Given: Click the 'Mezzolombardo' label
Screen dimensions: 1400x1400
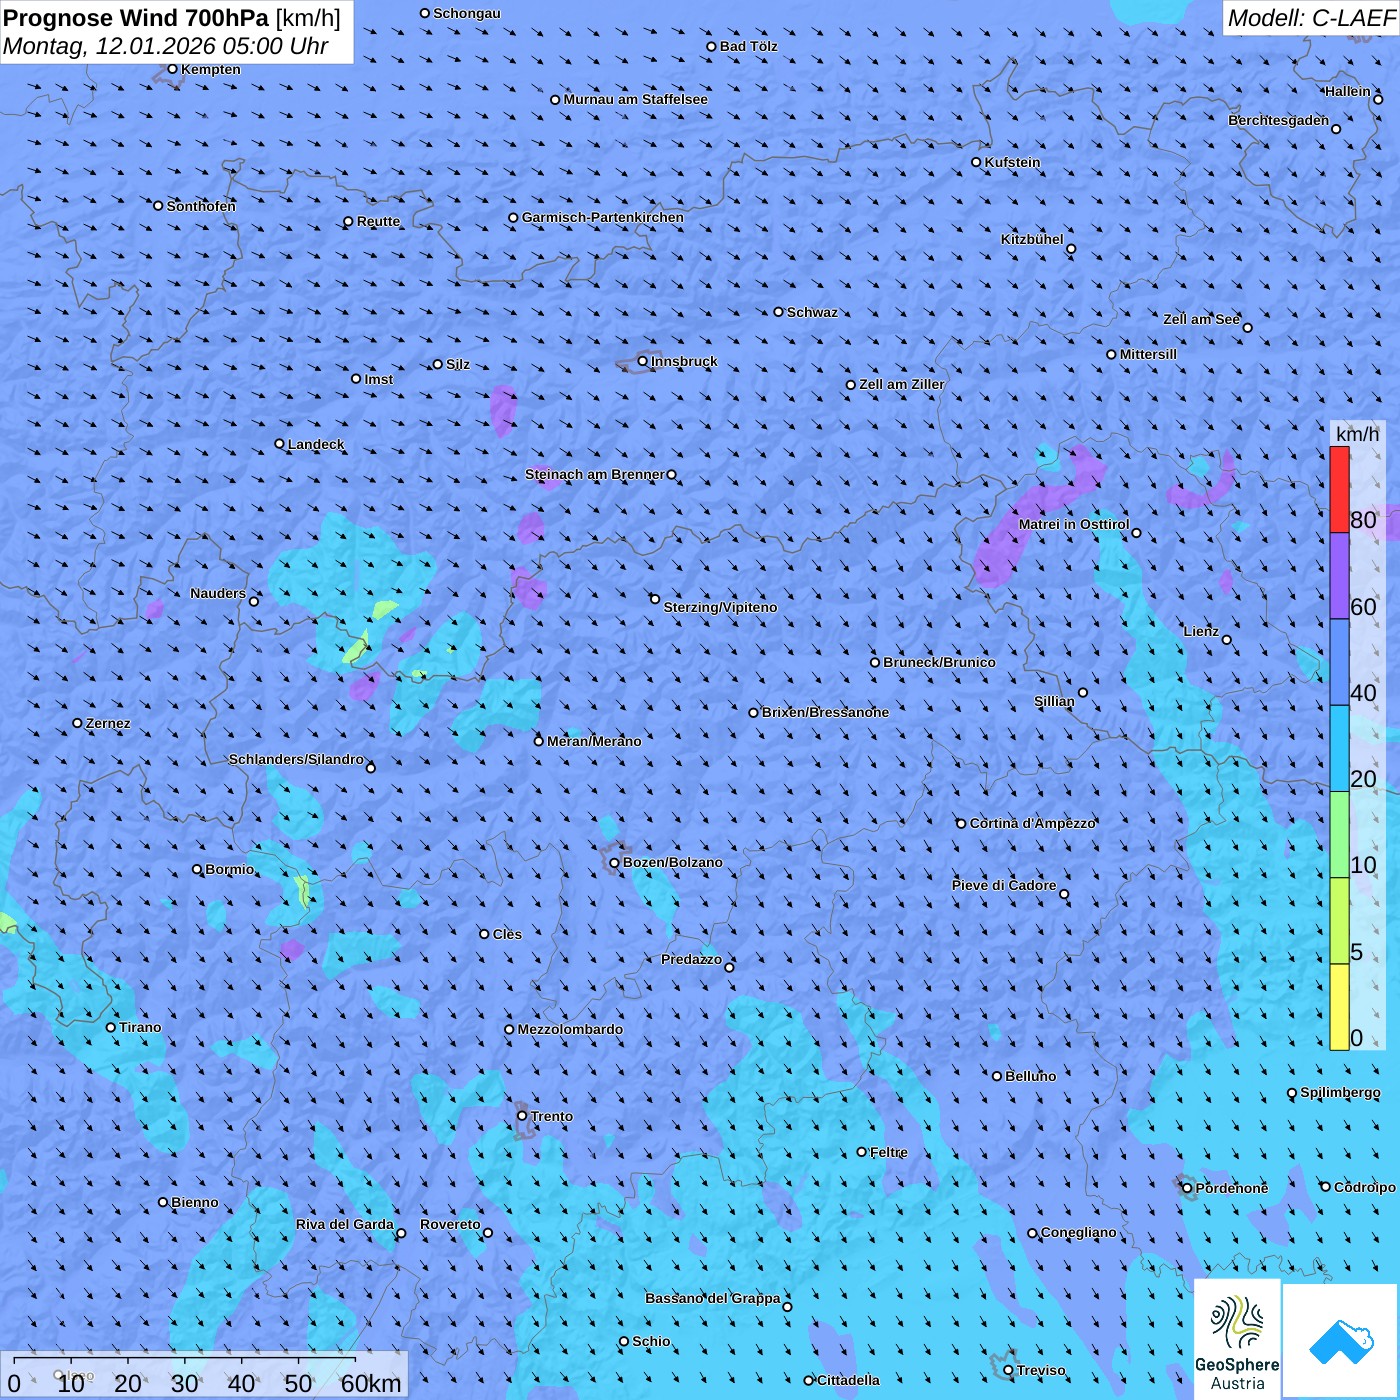Looking at the screenshot, I should [x=570, y=1029].
